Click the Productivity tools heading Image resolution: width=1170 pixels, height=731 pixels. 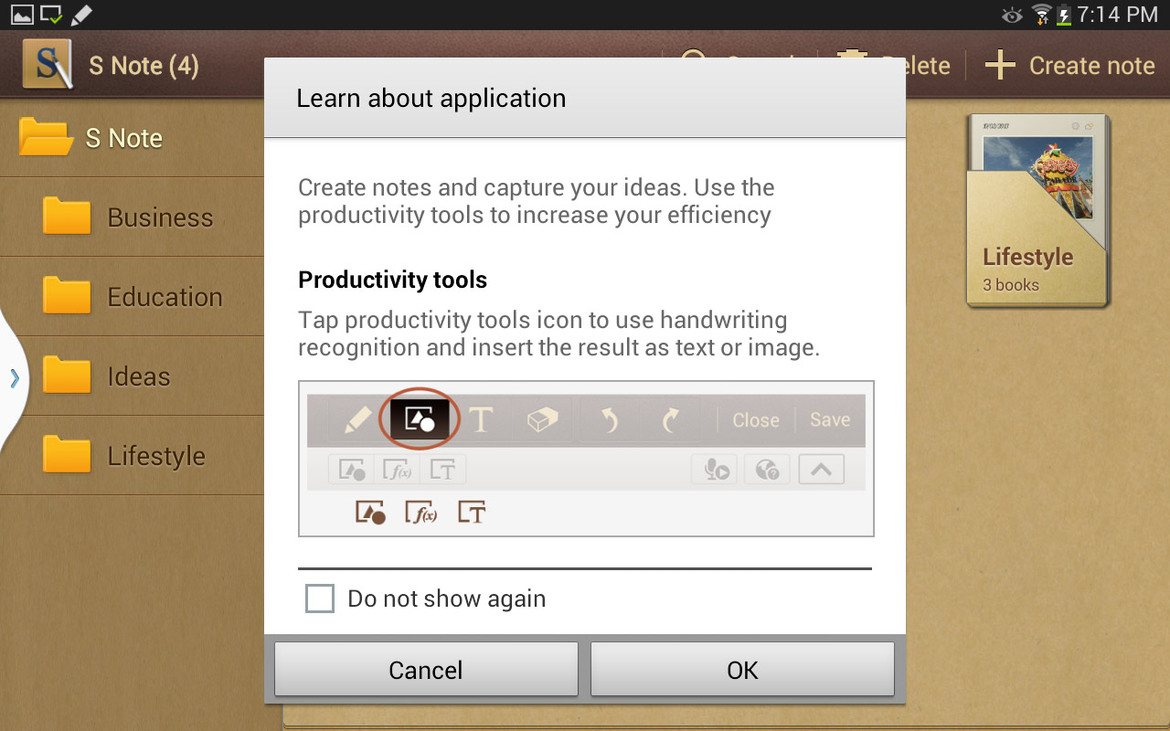coord(392,280)
